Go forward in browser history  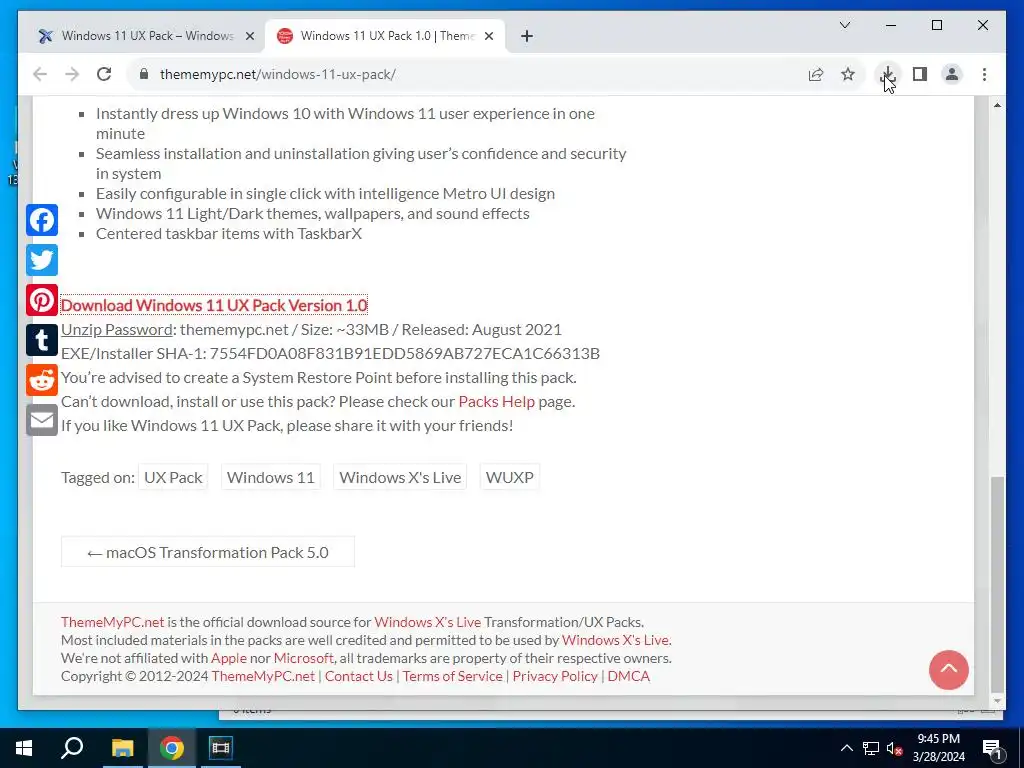click(x=72, y=74)
